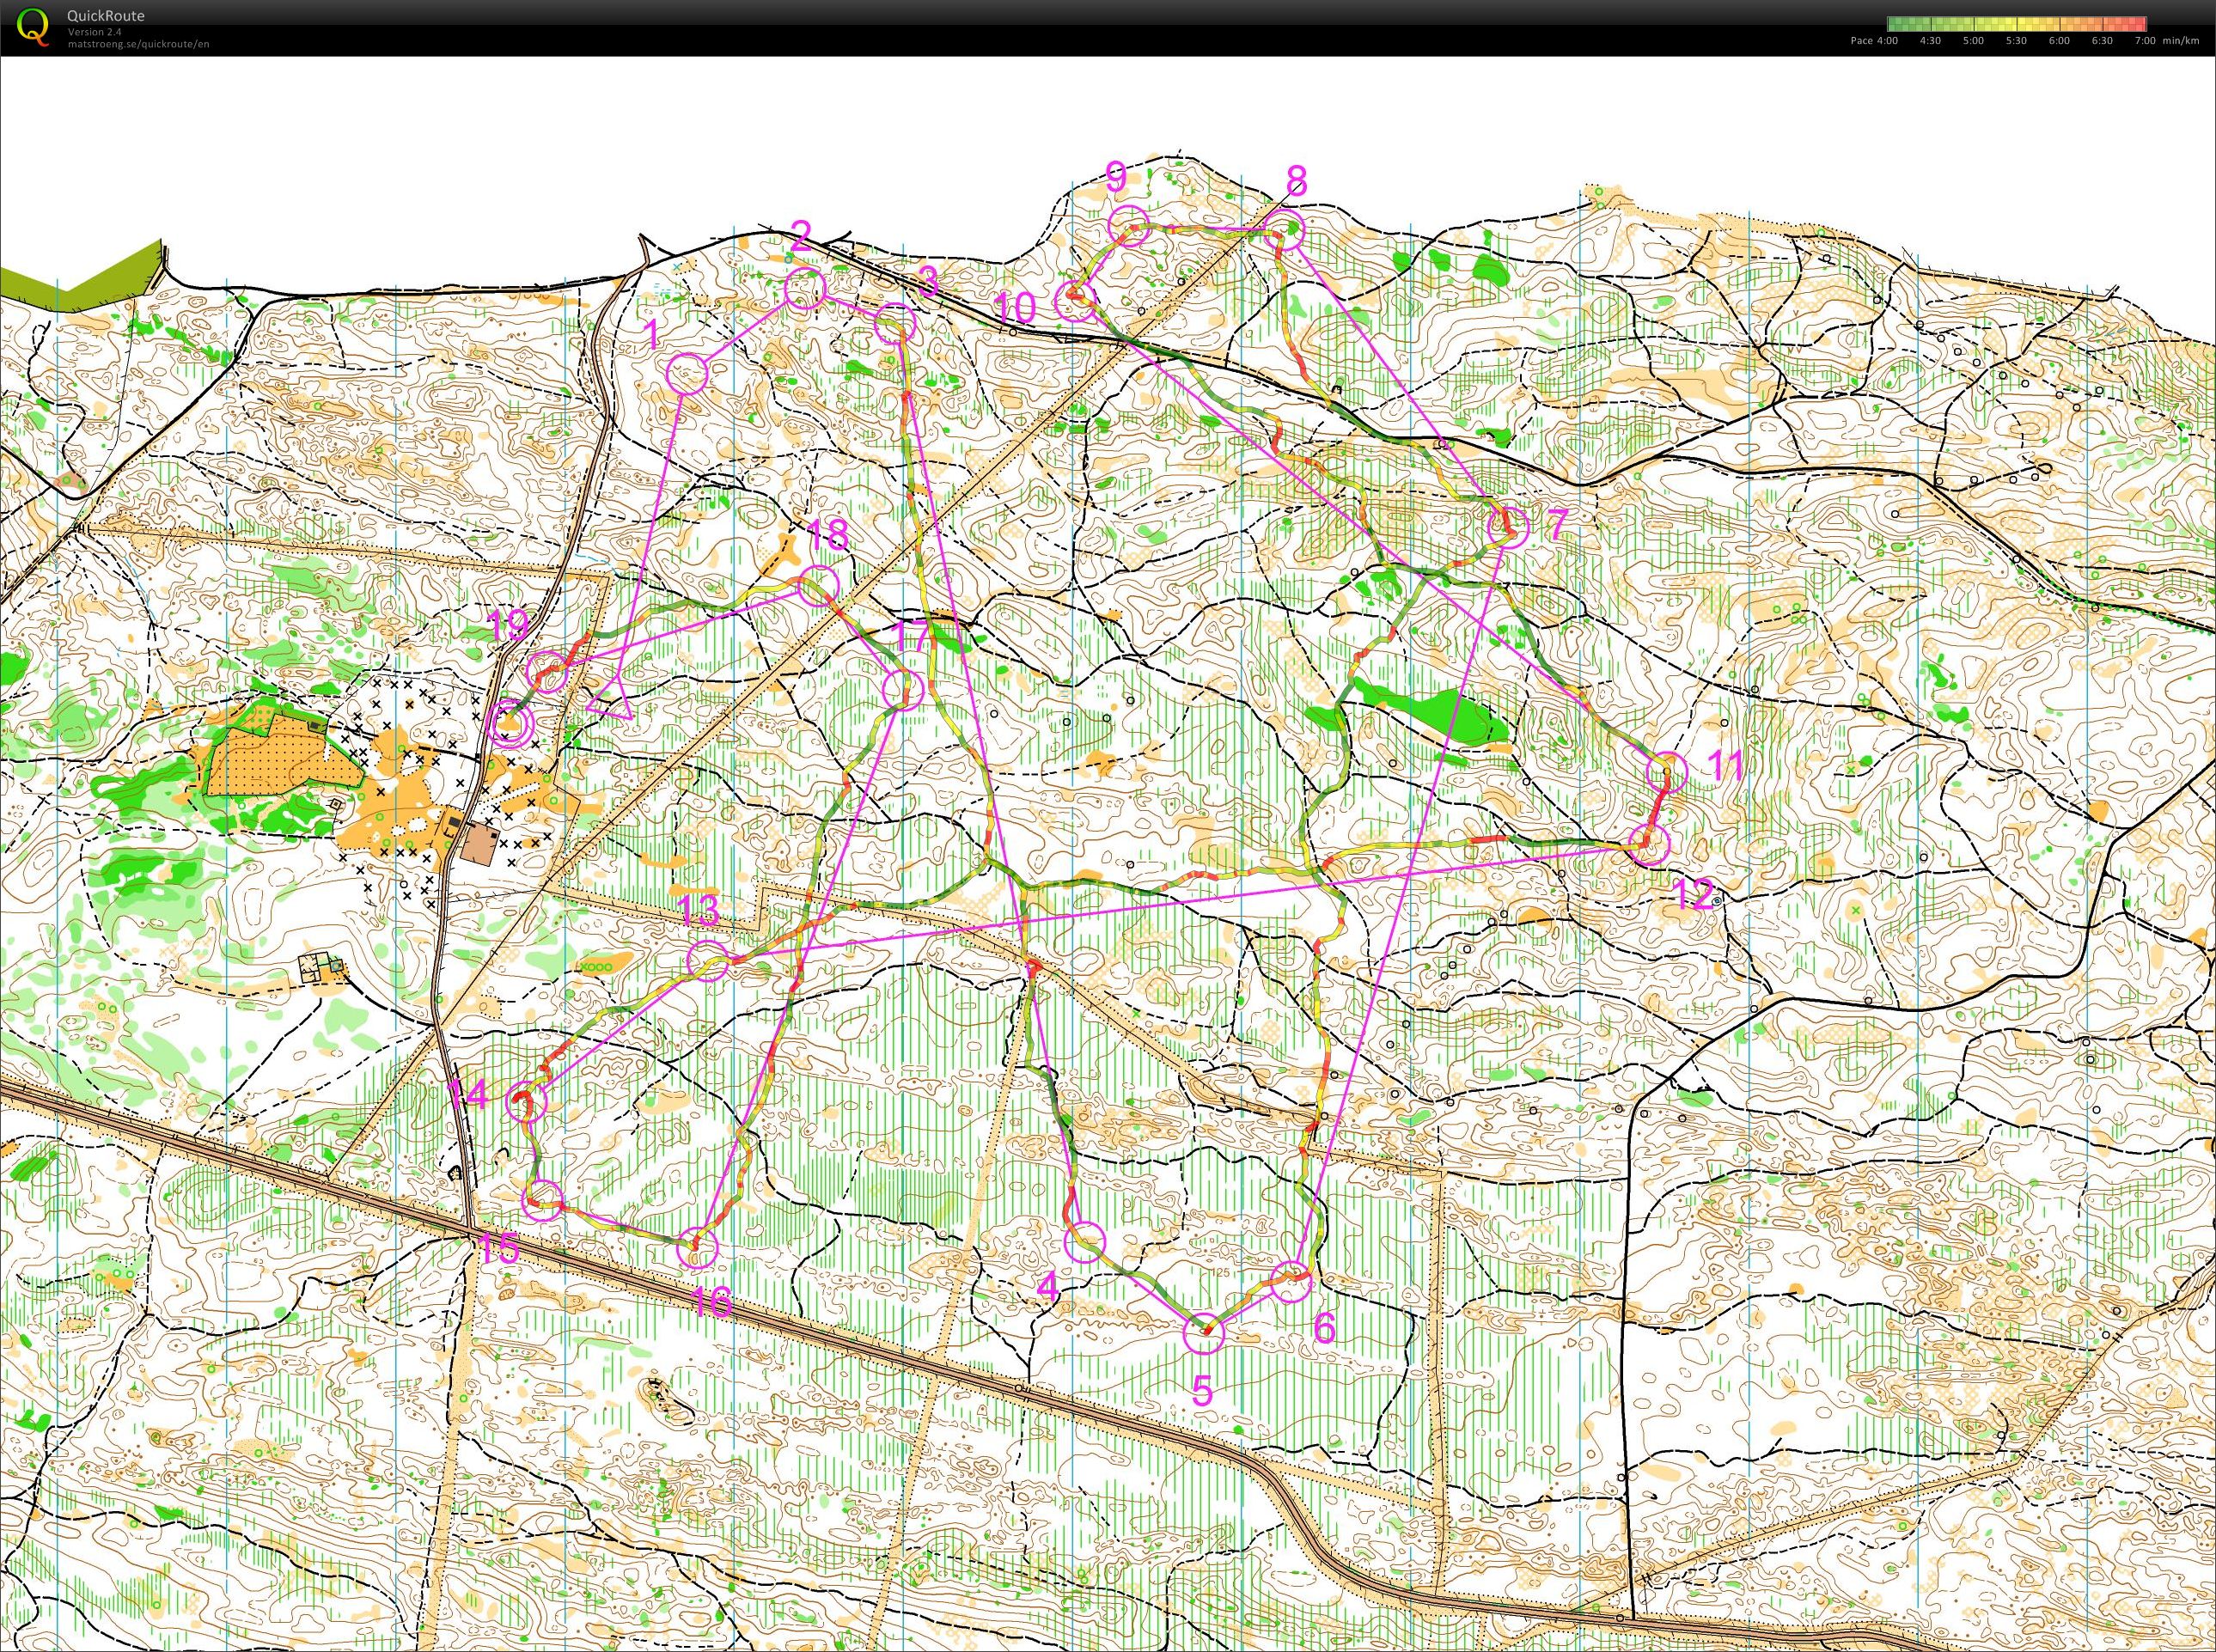Select control circle 10
The height and width of the screenshot is (1652, 2216).
click(x=1077, y=300)
